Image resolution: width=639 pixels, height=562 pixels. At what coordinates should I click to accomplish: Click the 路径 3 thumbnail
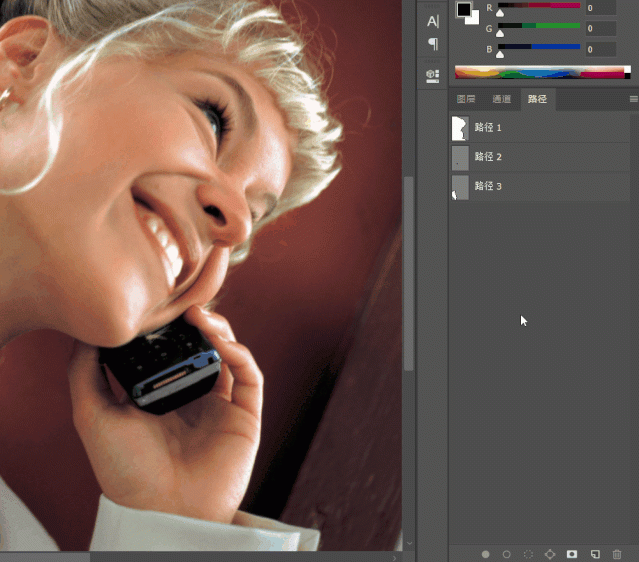[x=460, y=186]
